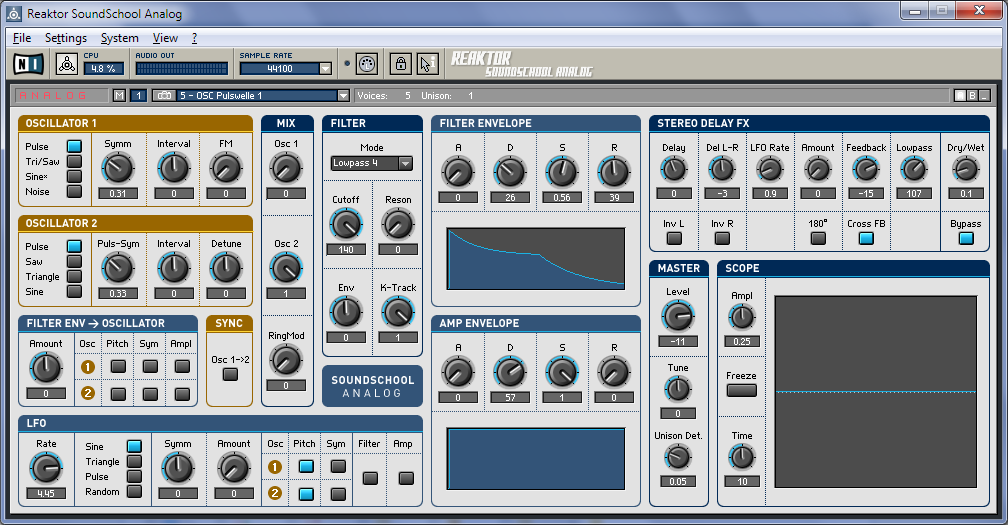
Task: Click the Scope waveform display
Action: point(876,392)
